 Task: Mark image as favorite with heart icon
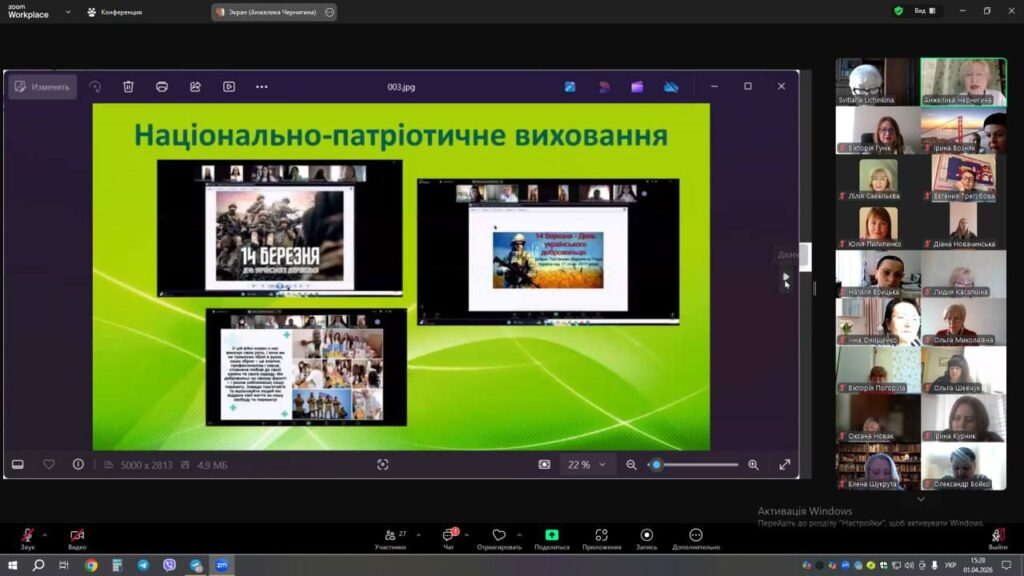[49, 464]
